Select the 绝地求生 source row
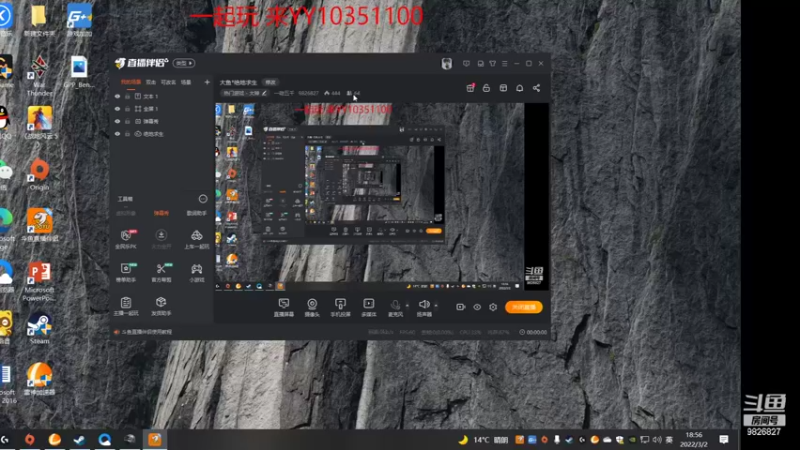The height and width of the screenshot is (450, 800). pyautogui.click(x=162, y=134)
